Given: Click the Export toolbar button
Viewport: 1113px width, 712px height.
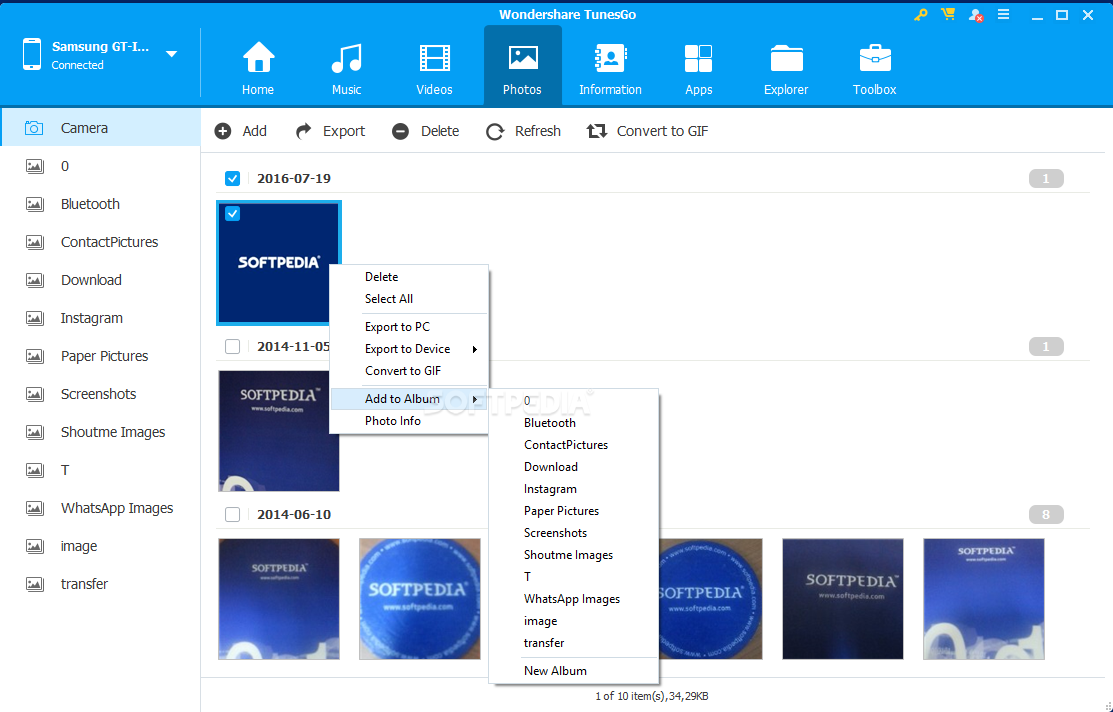Looking at the screenshot, I should tap(330, 131).
